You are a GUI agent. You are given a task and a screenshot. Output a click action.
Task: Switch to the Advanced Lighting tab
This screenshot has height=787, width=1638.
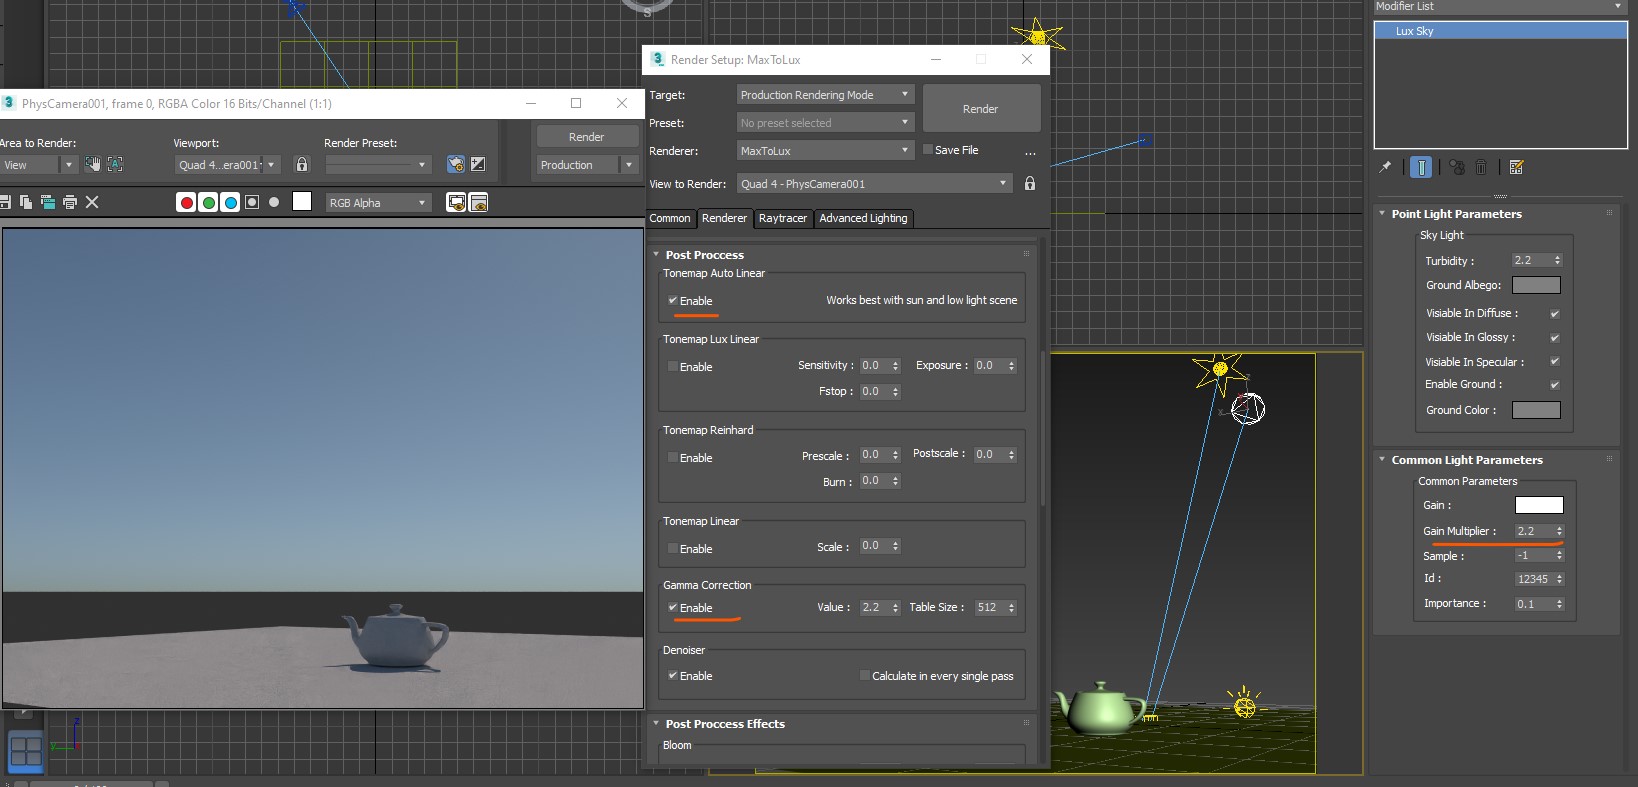tap(863, 218)
